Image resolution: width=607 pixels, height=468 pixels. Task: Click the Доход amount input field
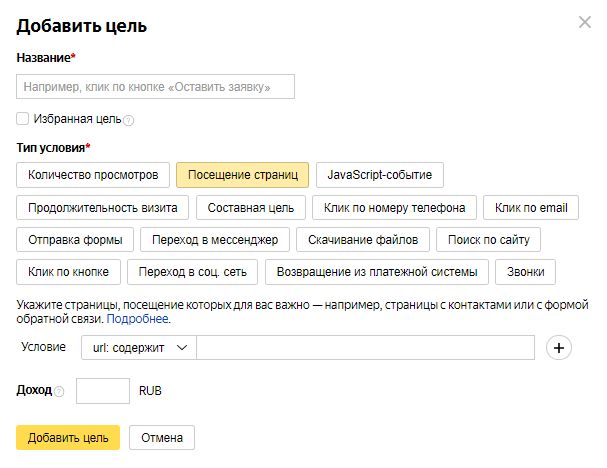[x=103, y=391]
